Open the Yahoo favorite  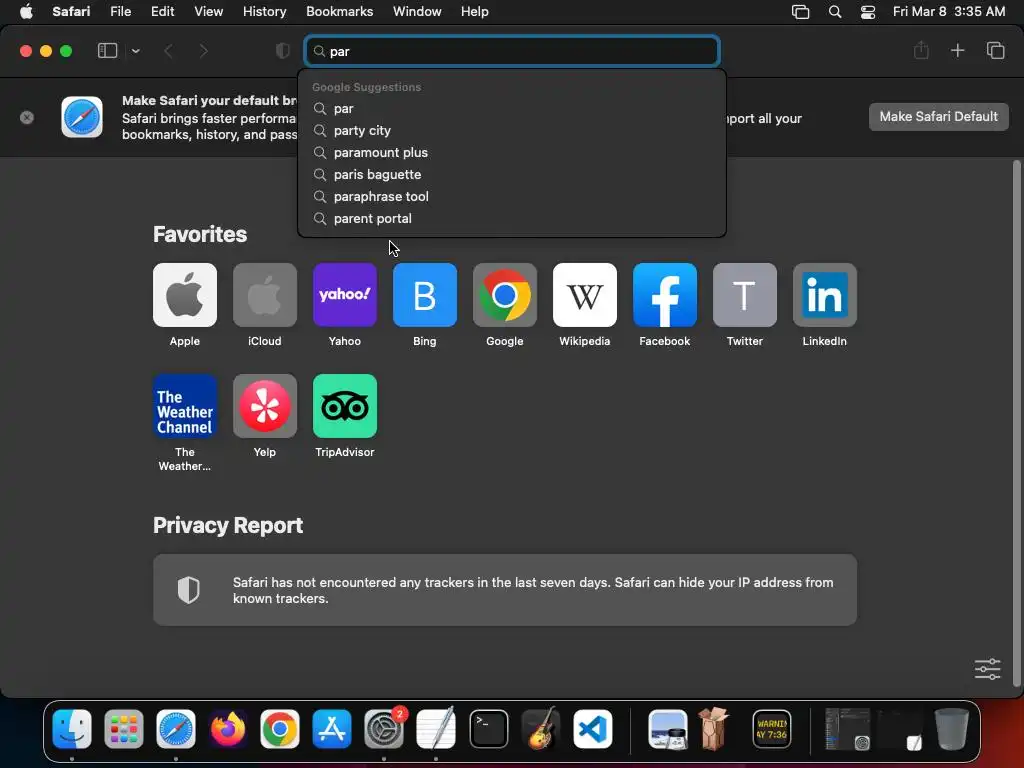[x=345, y=295]
